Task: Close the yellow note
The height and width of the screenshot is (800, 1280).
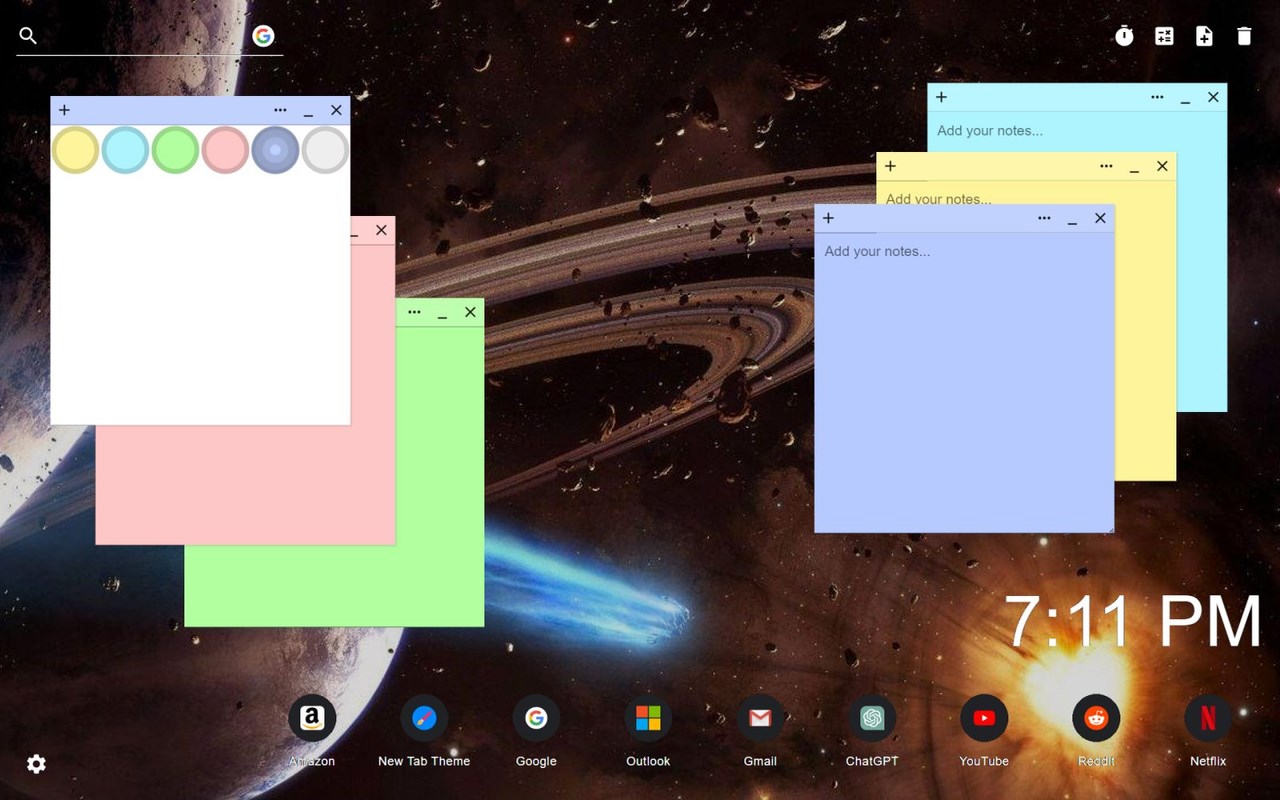Action: click(1162, 166)
